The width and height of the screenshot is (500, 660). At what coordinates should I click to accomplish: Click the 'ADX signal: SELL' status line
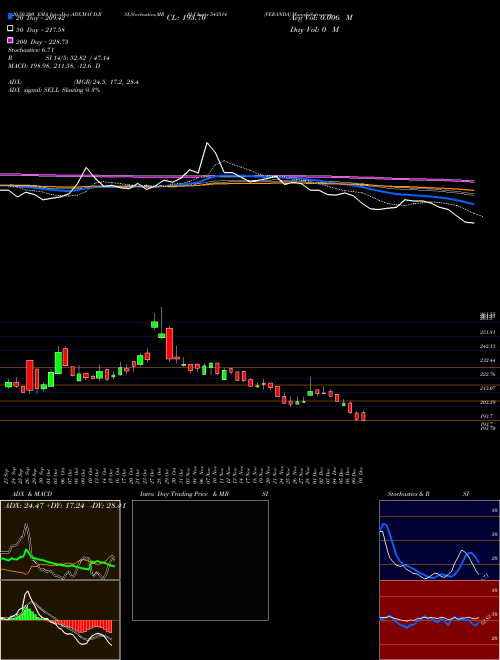click(x=35, y=90)
